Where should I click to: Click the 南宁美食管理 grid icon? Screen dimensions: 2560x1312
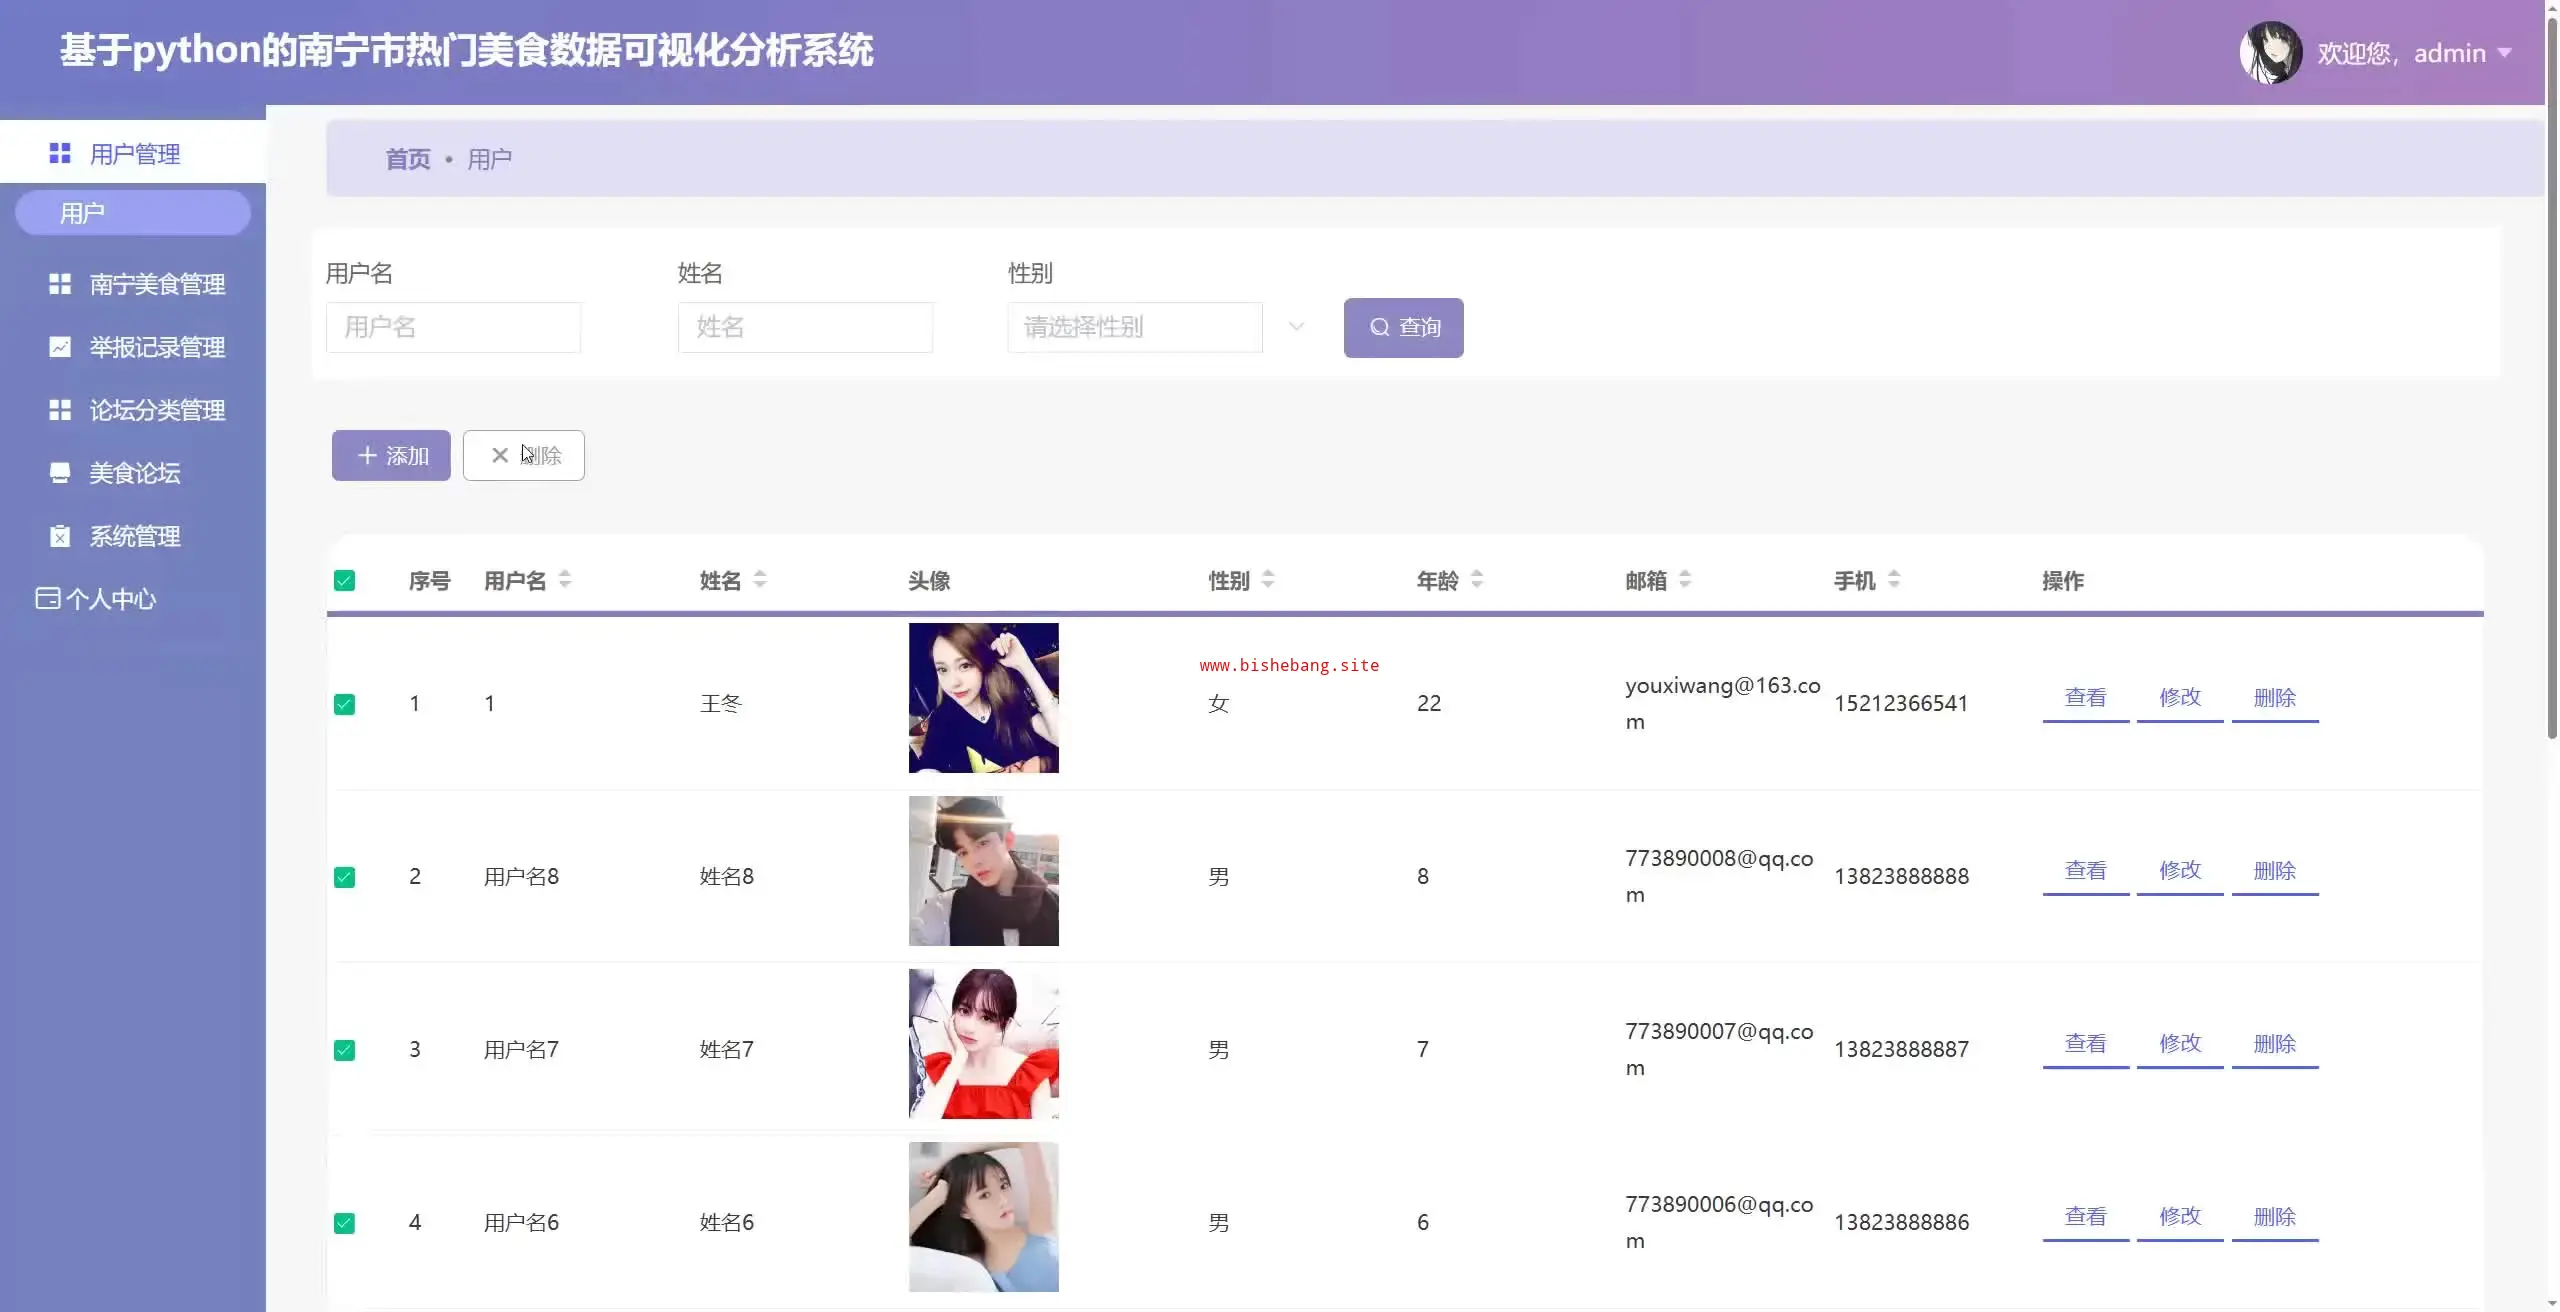point(60,284)
